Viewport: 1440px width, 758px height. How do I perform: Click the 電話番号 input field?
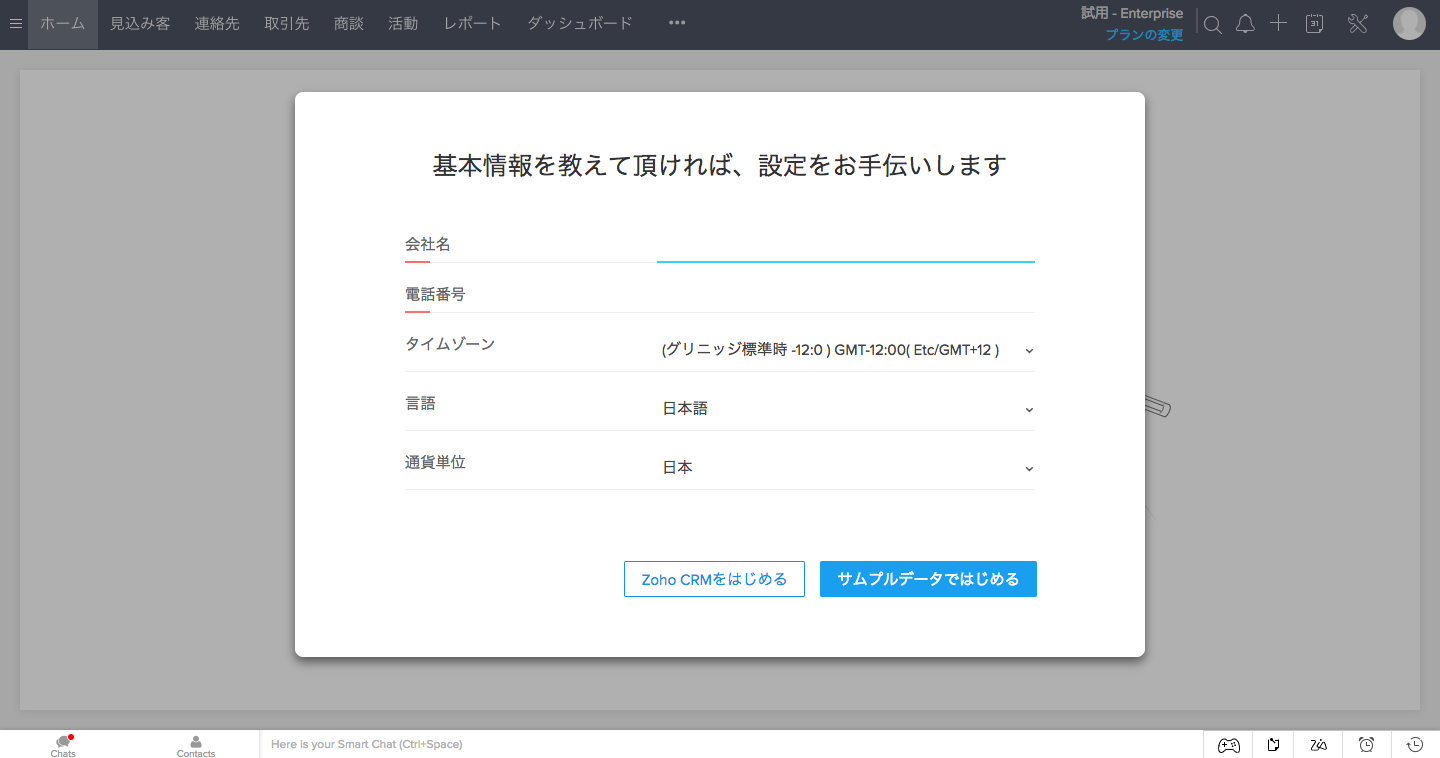click(845, 296)
